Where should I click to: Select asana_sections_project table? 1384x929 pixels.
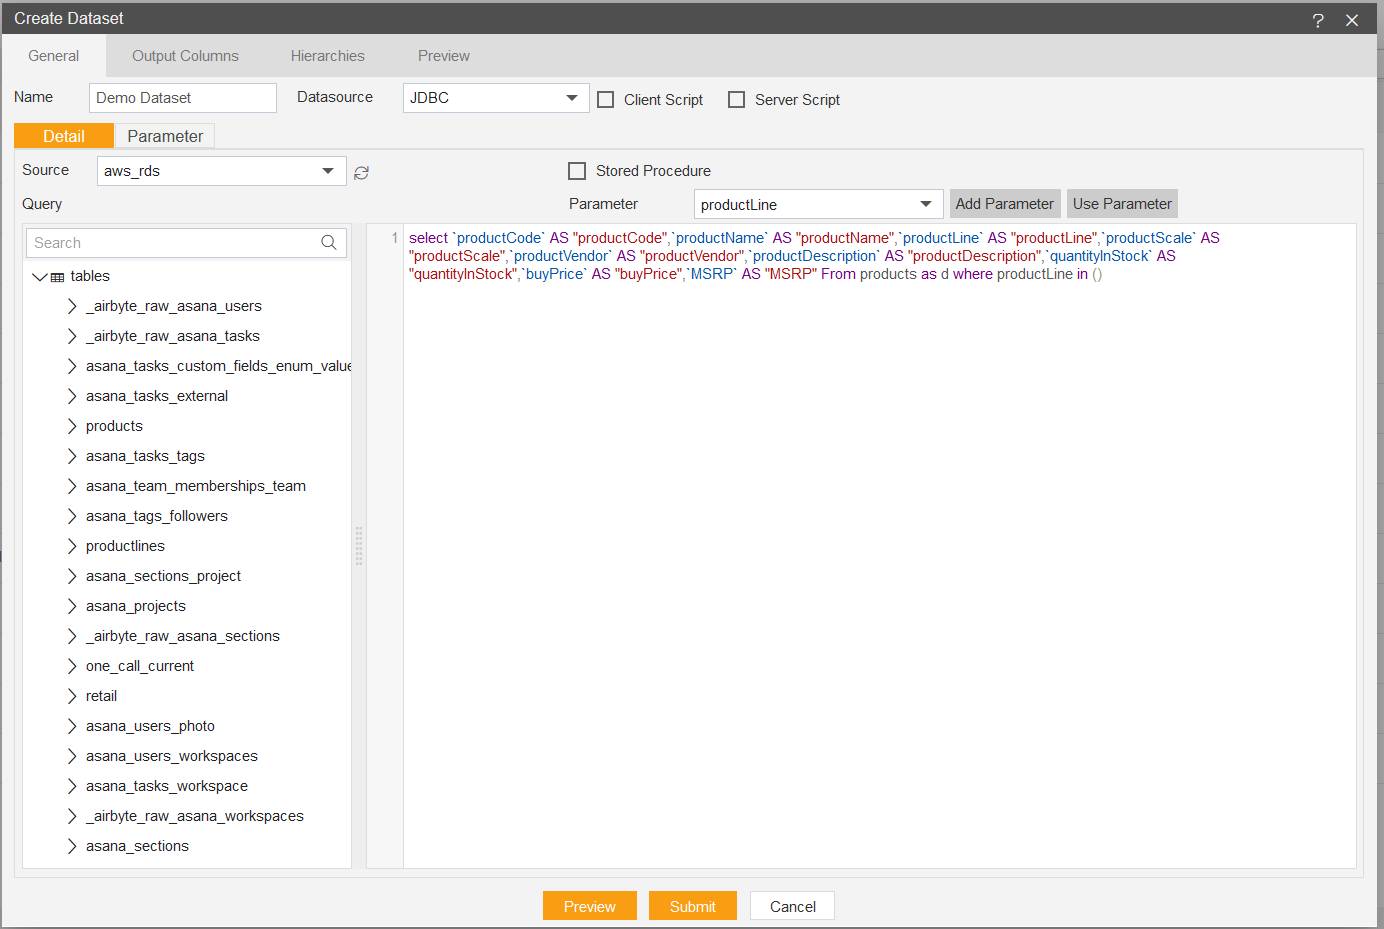pos(163,576)
